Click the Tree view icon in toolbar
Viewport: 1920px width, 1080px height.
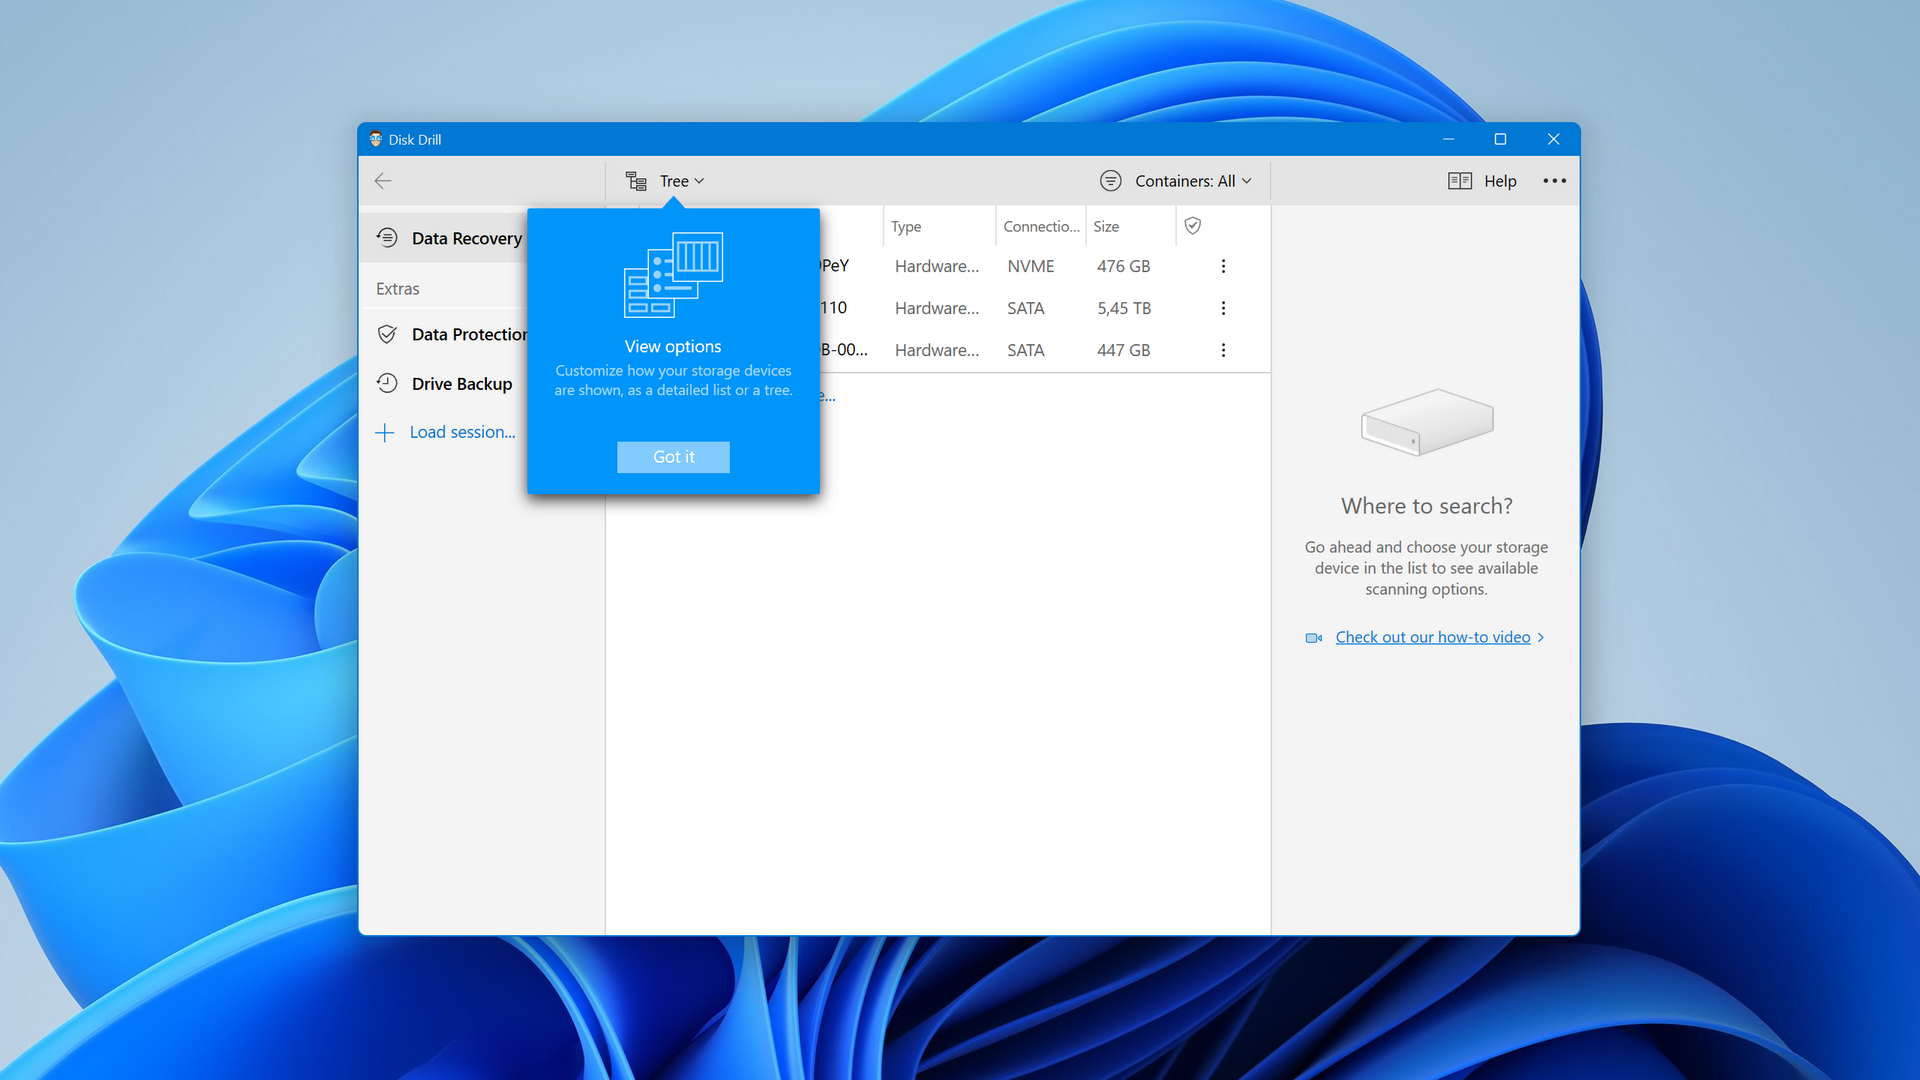(x=636, y=181)
